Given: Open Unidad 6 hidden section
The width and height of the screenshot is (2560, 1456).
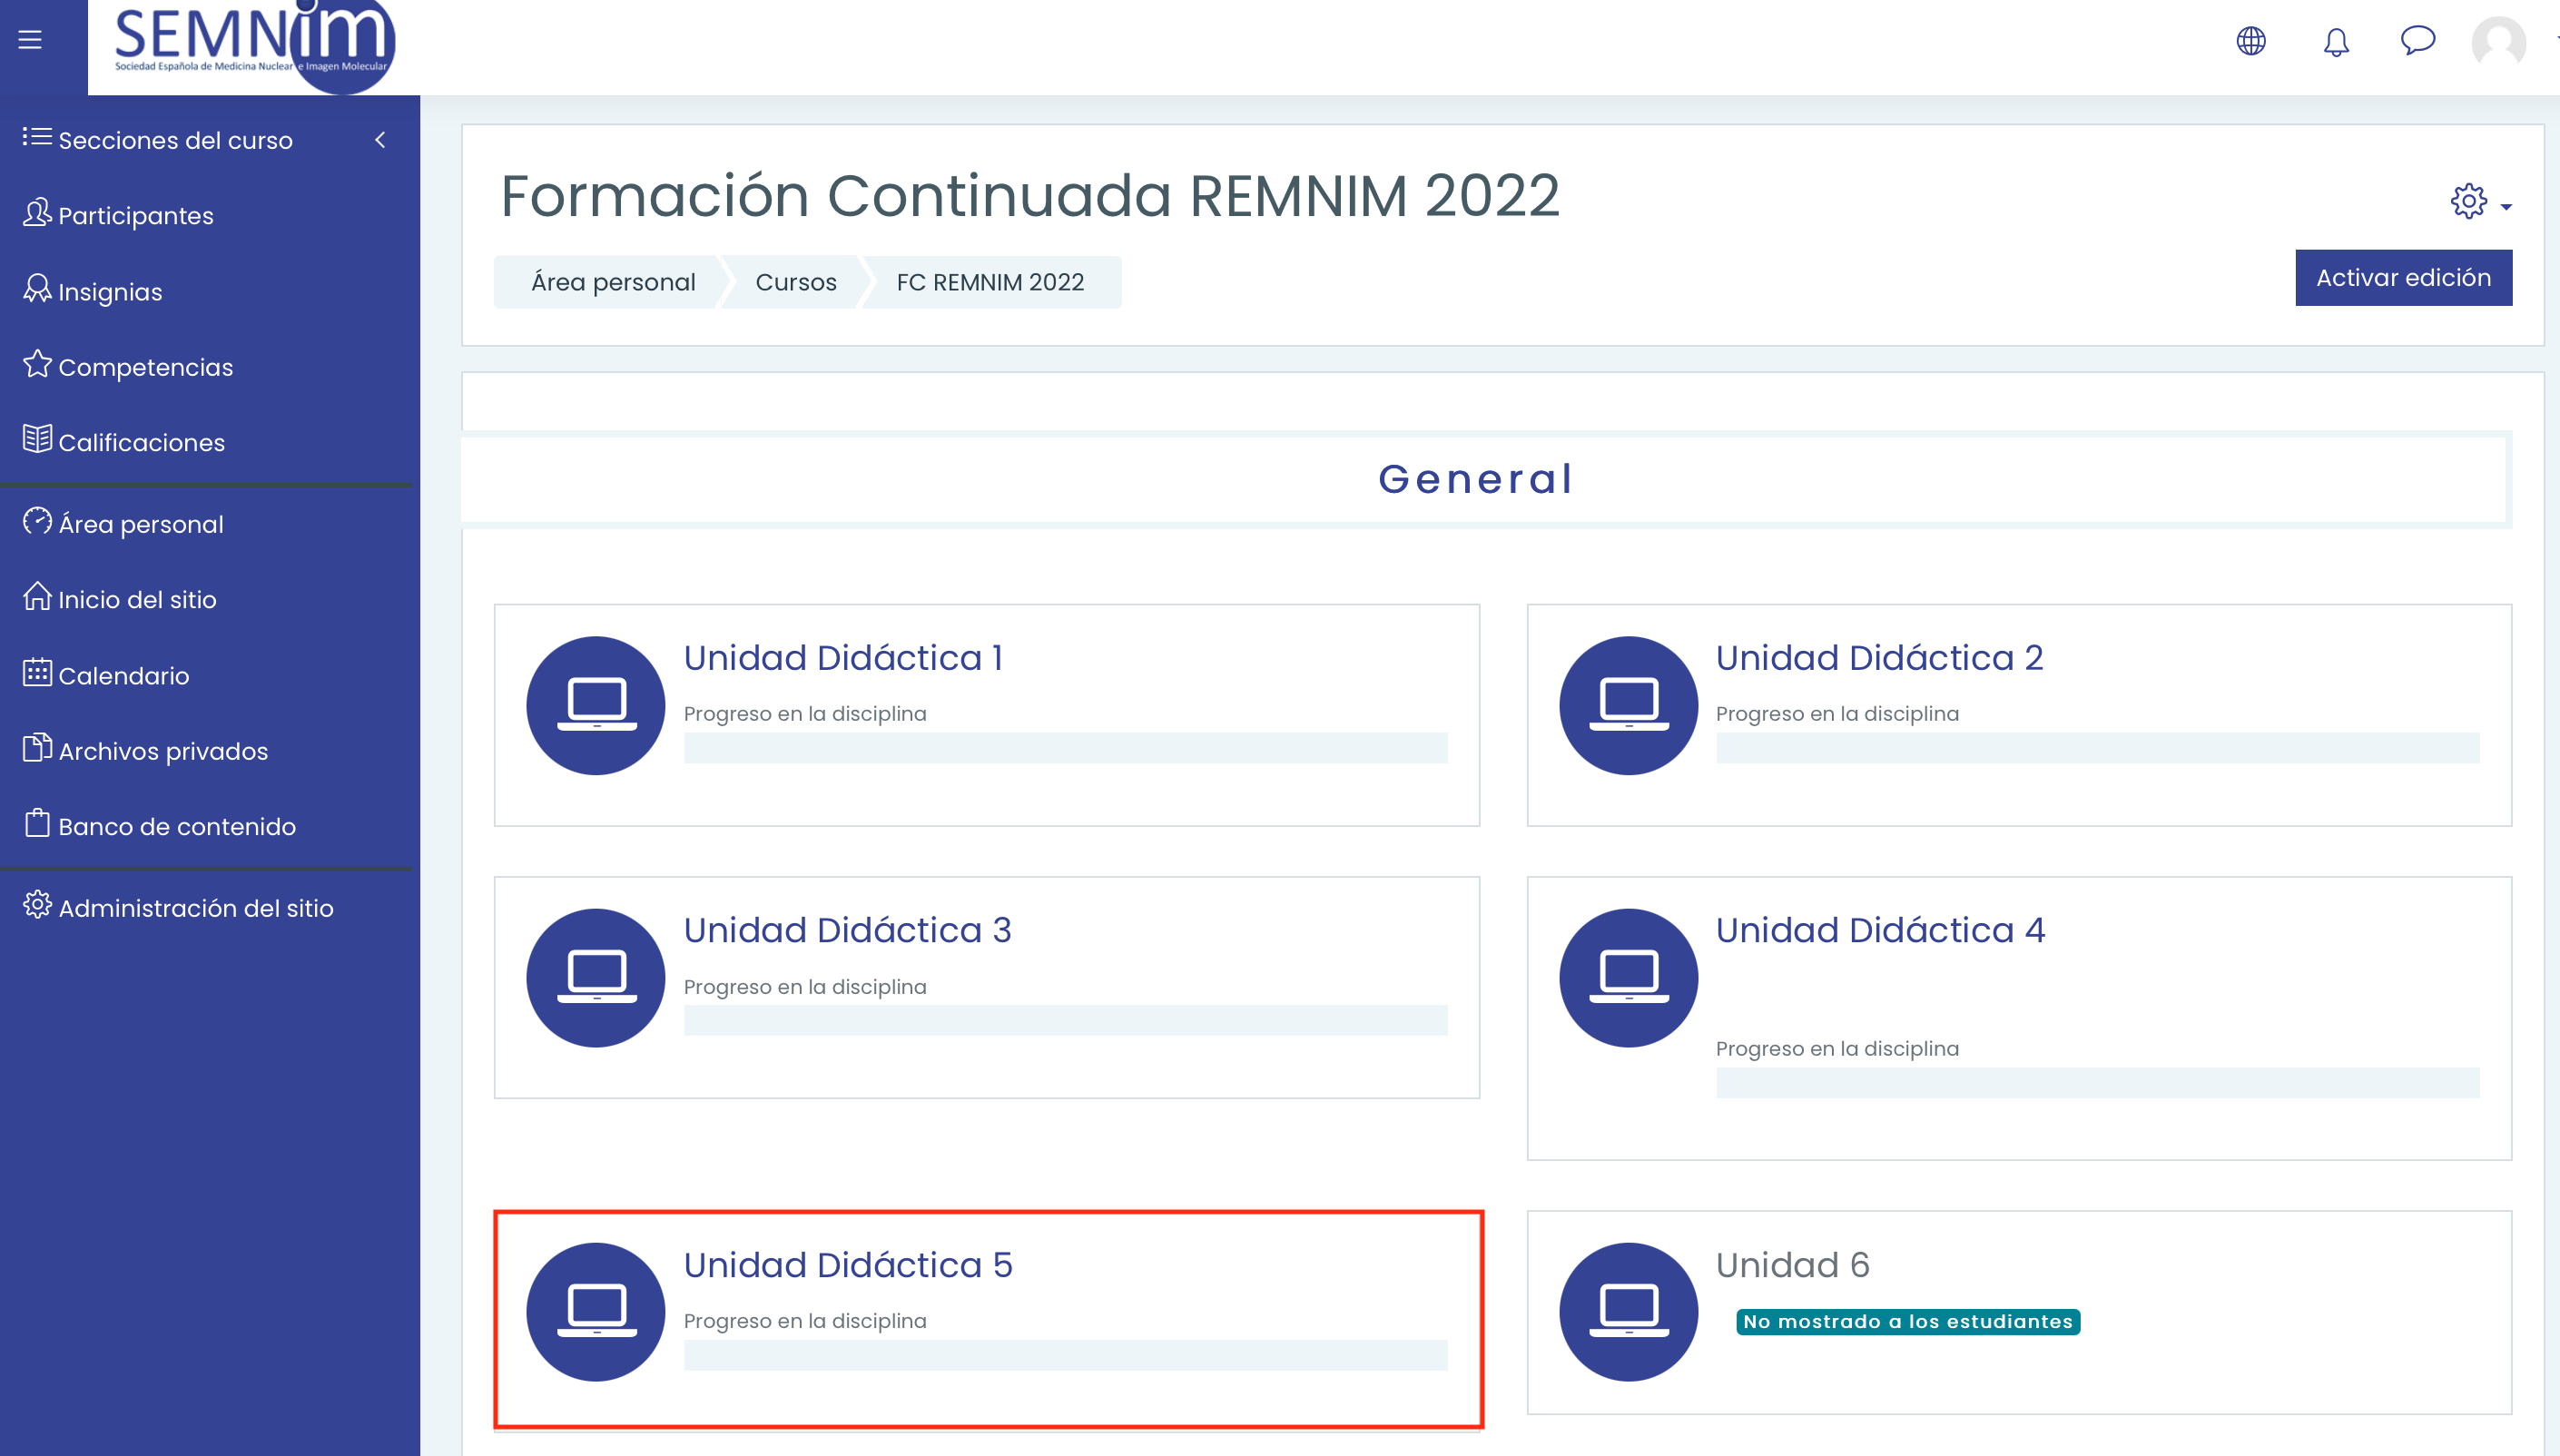Looking at the screenshot, I should point(1792,1265).
